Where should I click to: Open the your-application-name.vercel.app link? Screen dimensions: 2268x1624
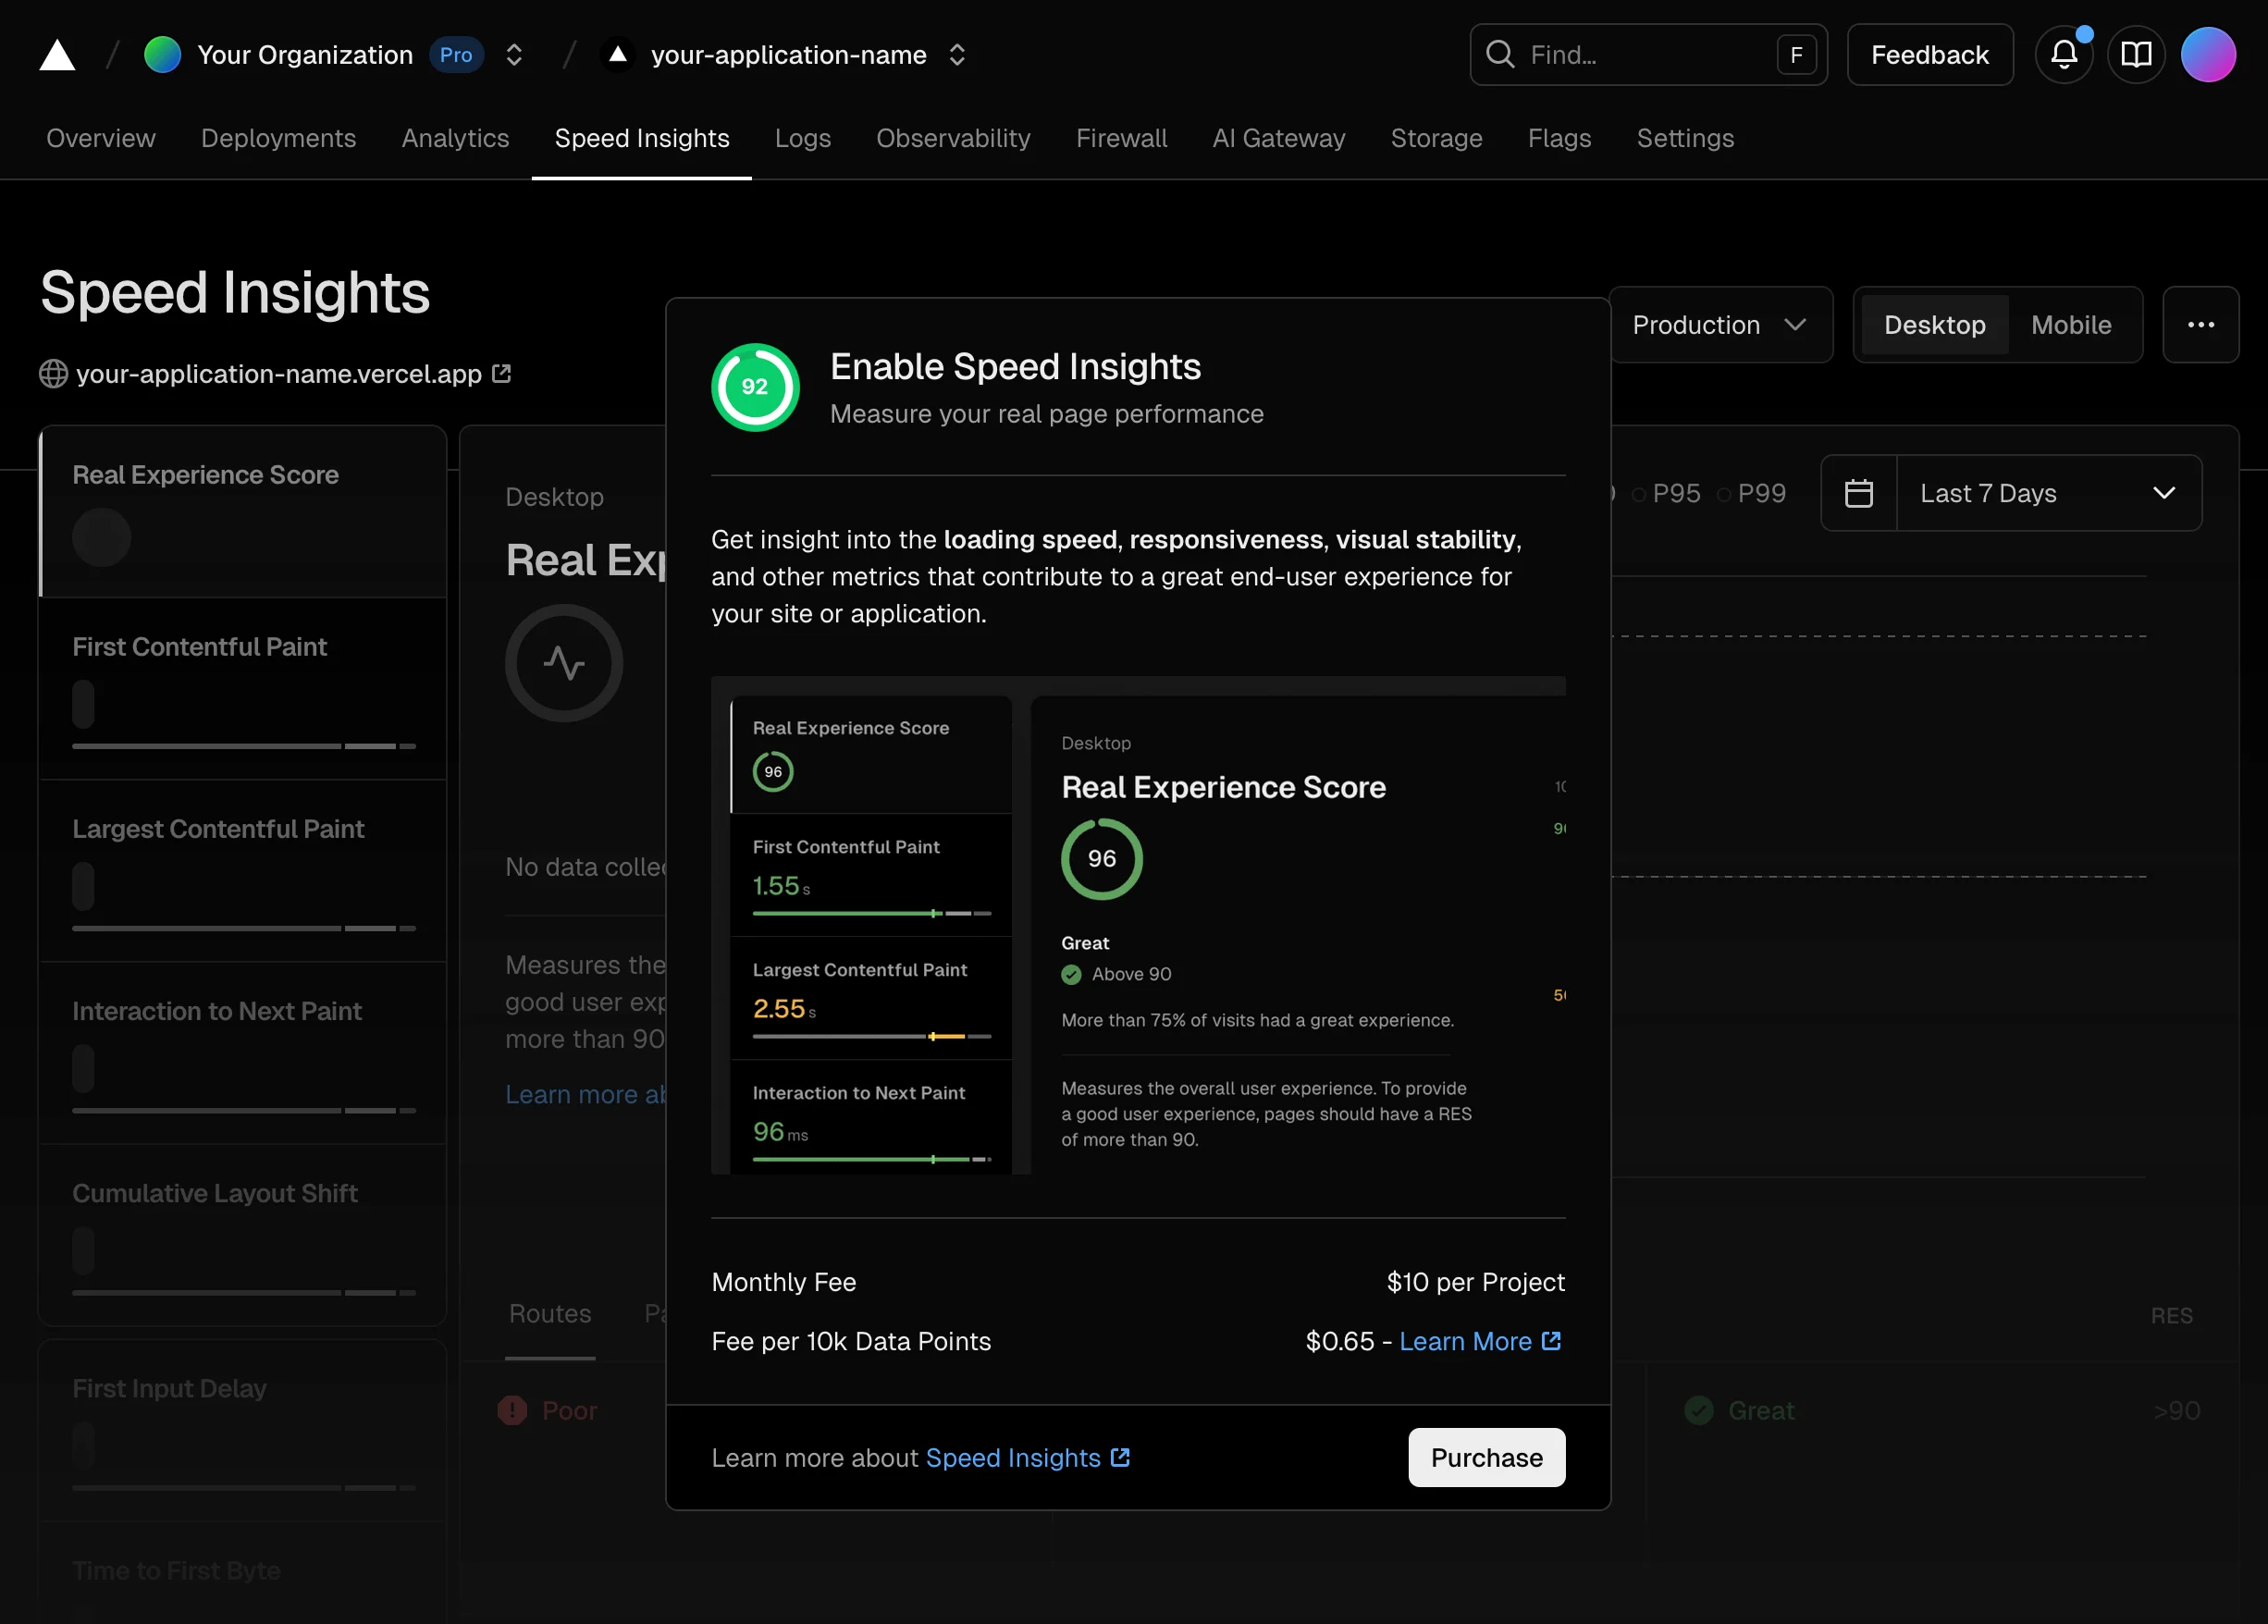click(279, 374)
